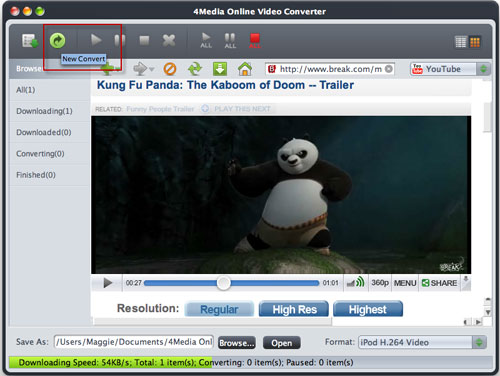The width and height of the screenshot is (500, 376).
Task: Click the Kung Fu Panda trailer title
Action: (x=225, y=85)
